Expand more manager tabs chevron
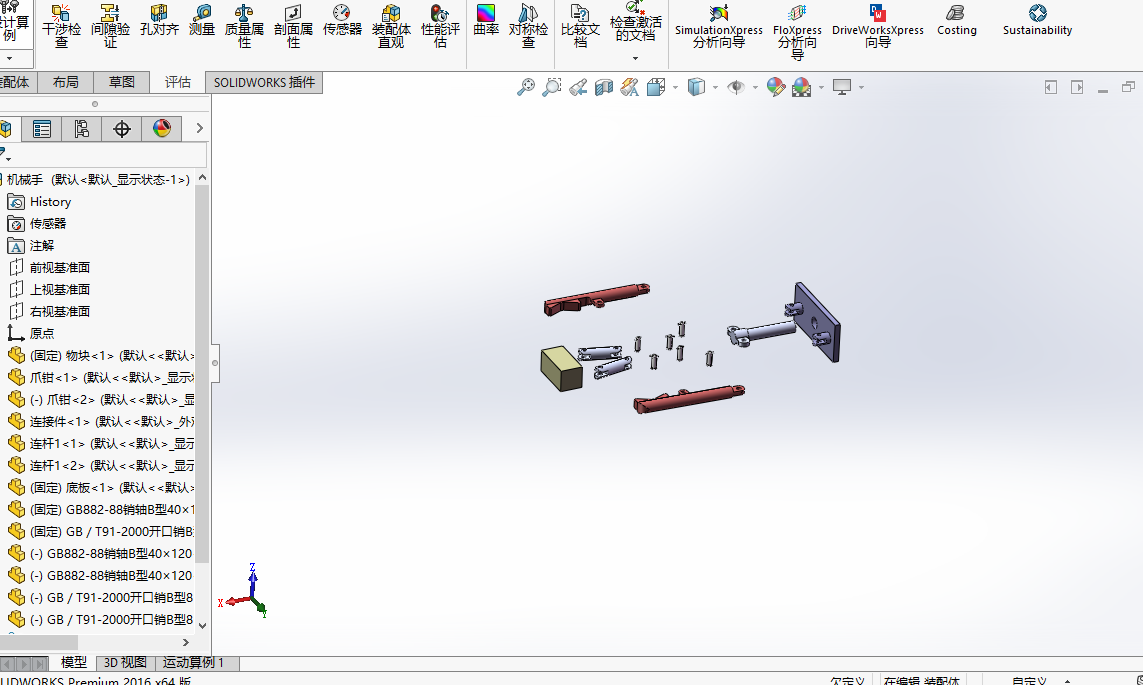 coord(199,128)
